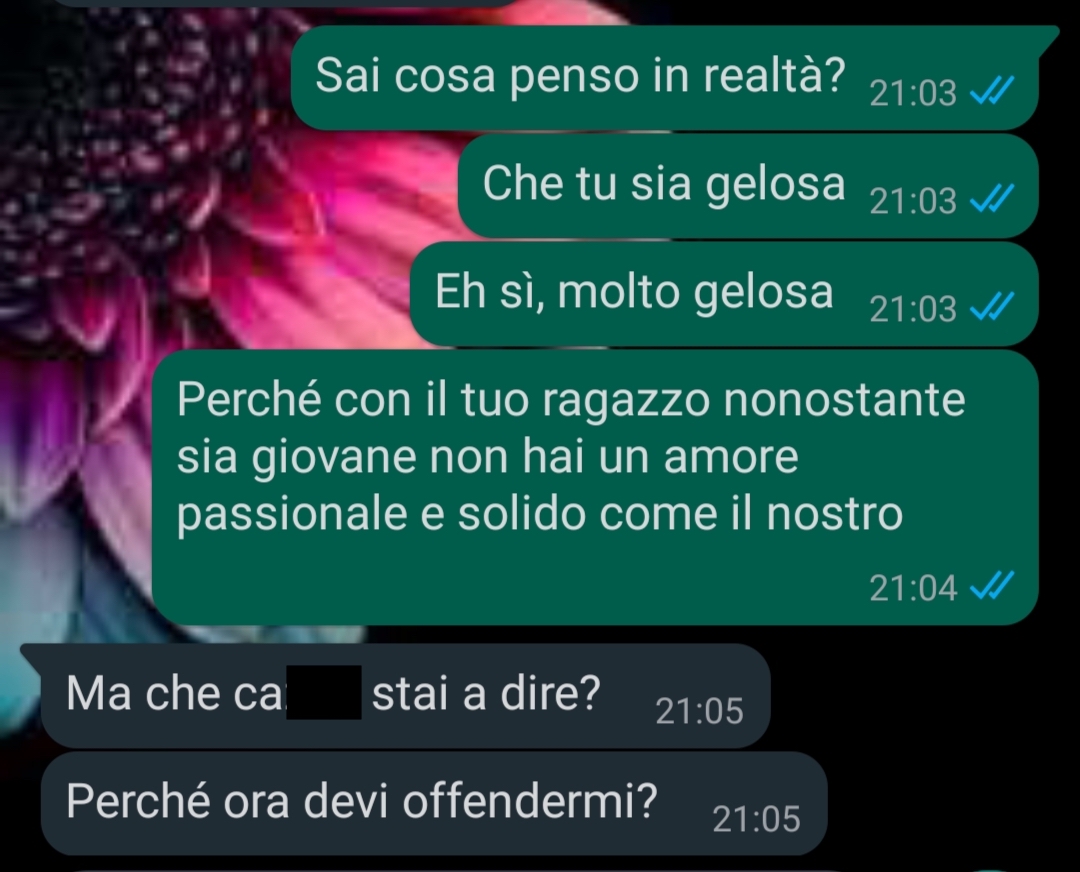Tap blue double check beside 'Che tu sia gelosa'
Screen dimensions: 1080x872
click(x=992, y=198)
